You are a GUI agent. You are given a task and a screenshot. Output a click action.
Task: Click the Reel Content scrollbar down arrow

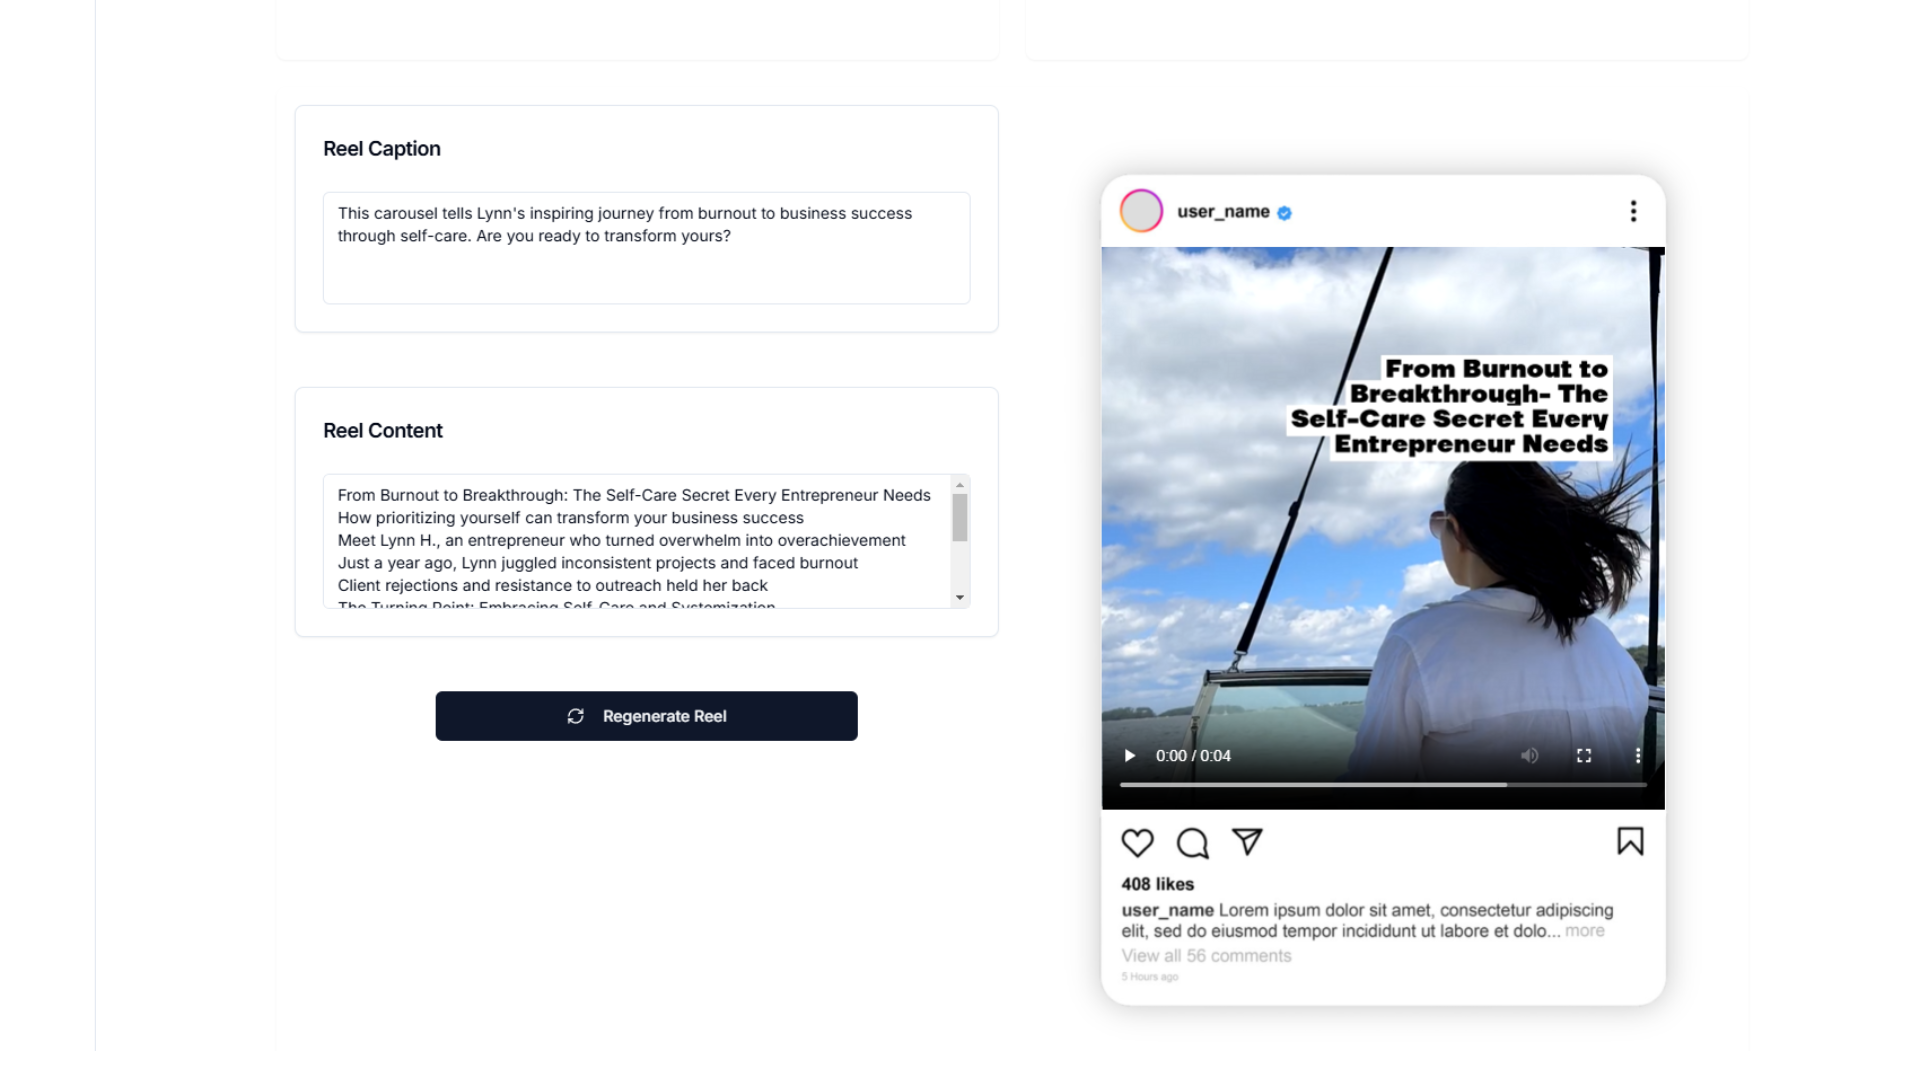point(960,598)
